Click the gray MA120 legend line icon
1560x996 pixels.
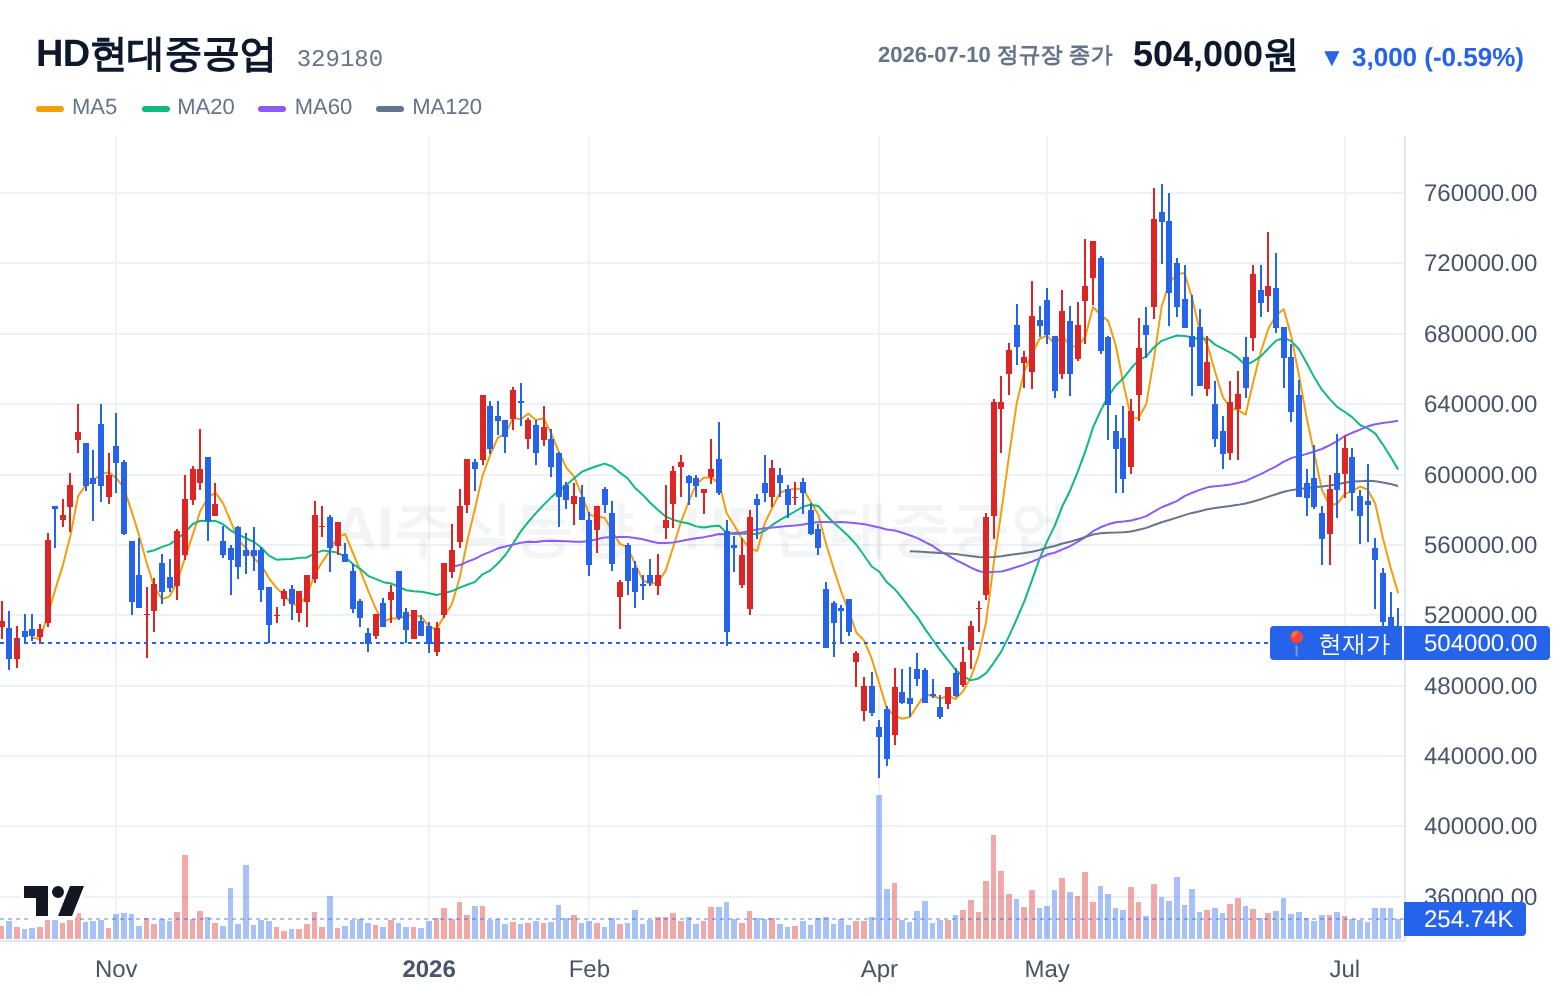390,108
